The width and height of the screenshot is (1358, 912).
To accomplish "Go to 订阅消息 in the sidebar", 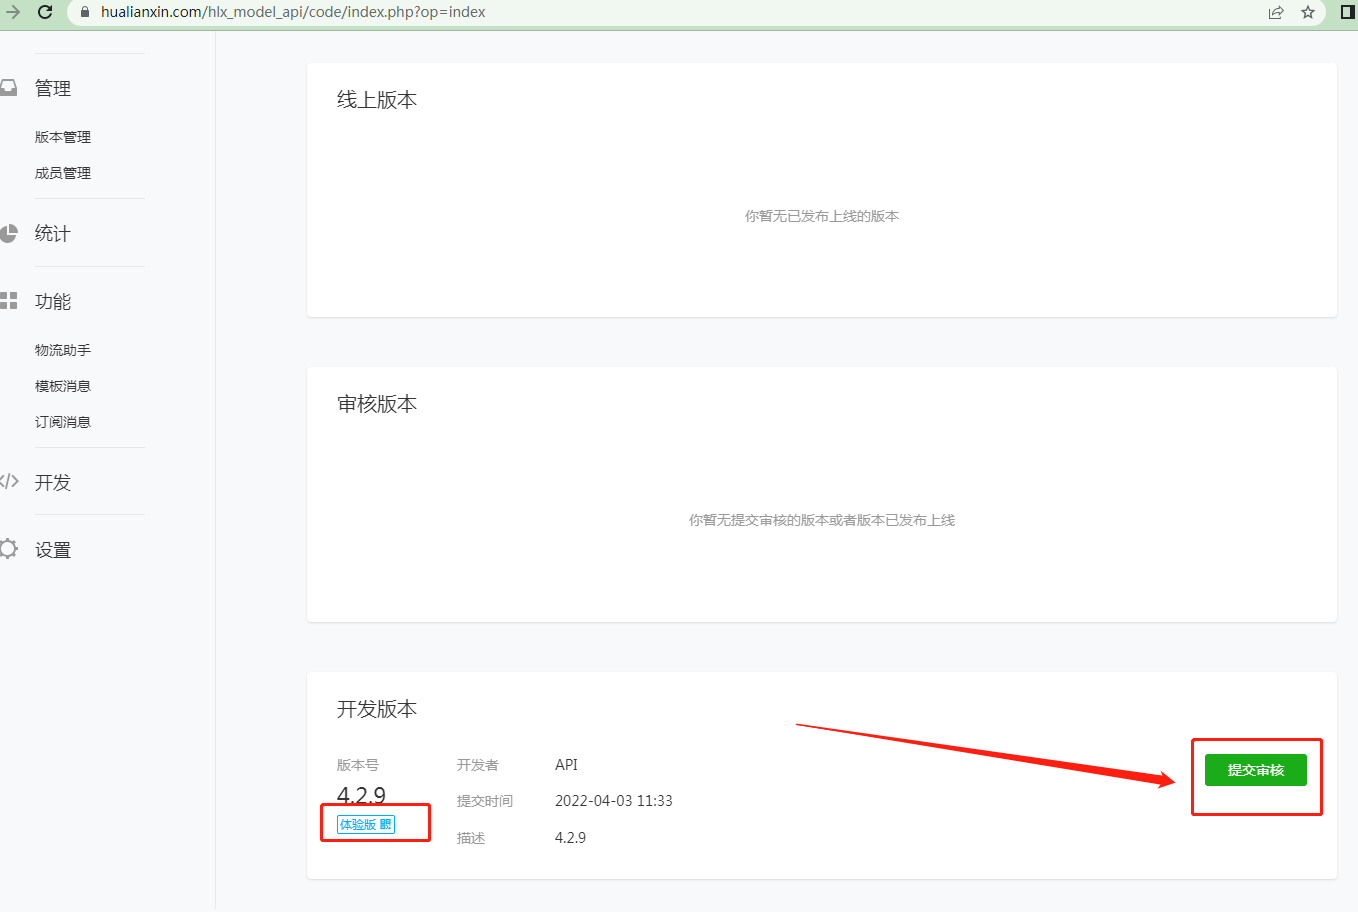I will point(63,422).
